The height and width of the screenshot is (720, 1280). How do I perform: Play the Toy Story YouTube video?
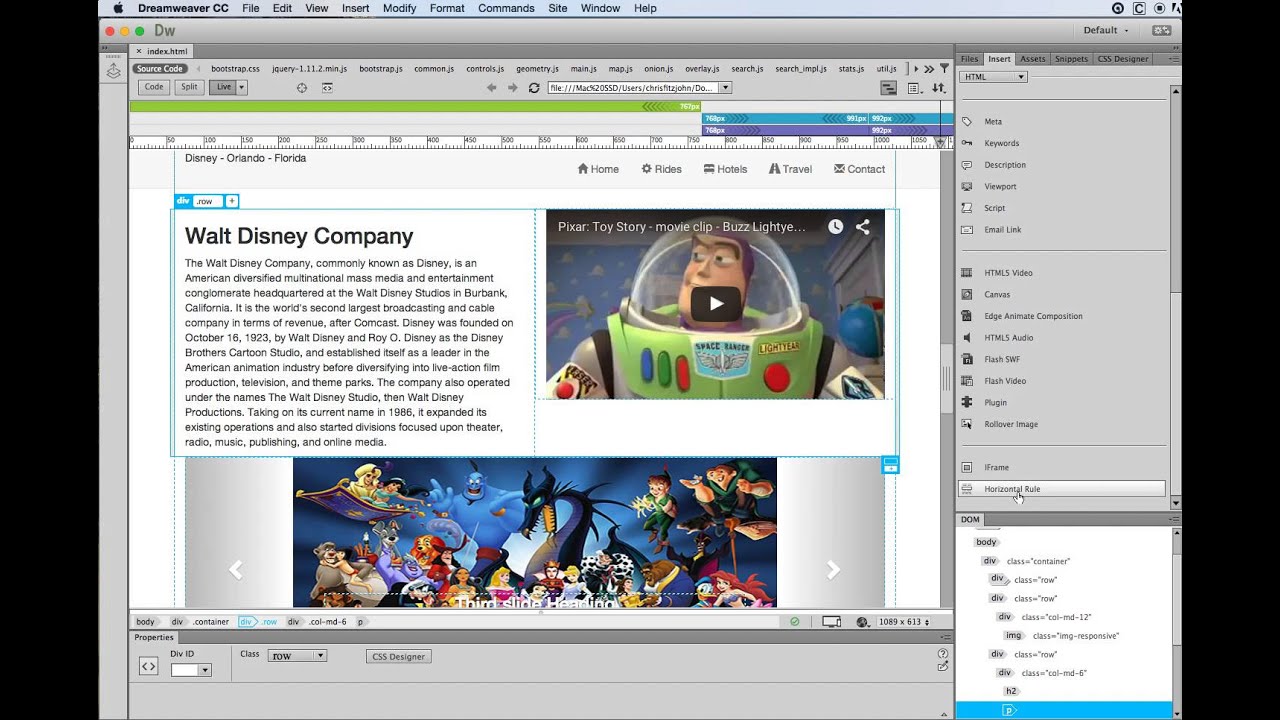point(715,304)
